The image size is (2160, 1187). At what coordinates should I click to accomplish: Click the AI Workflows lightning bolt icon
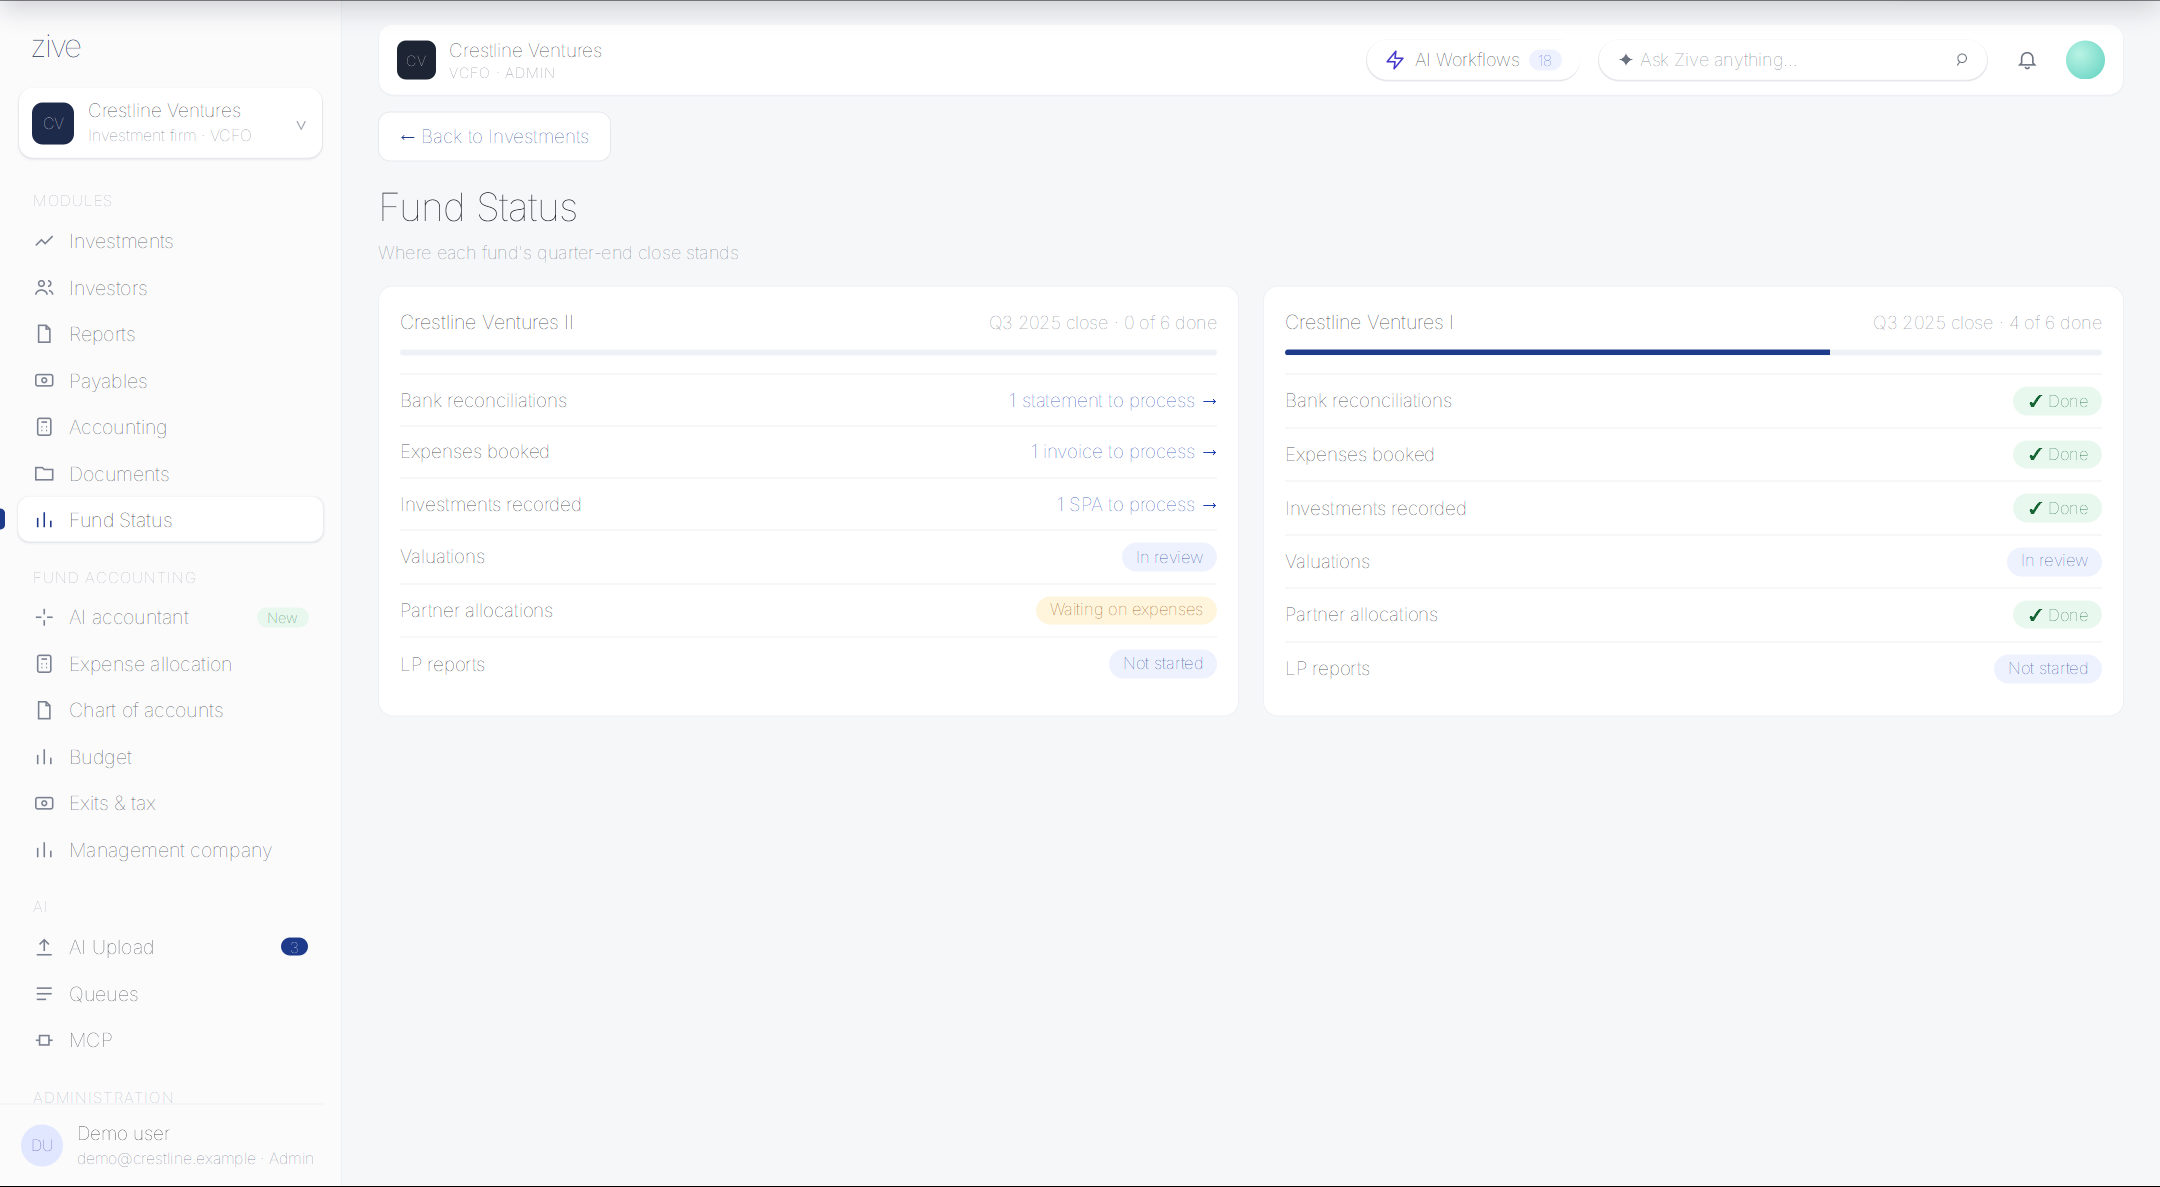pos(1395,60)
